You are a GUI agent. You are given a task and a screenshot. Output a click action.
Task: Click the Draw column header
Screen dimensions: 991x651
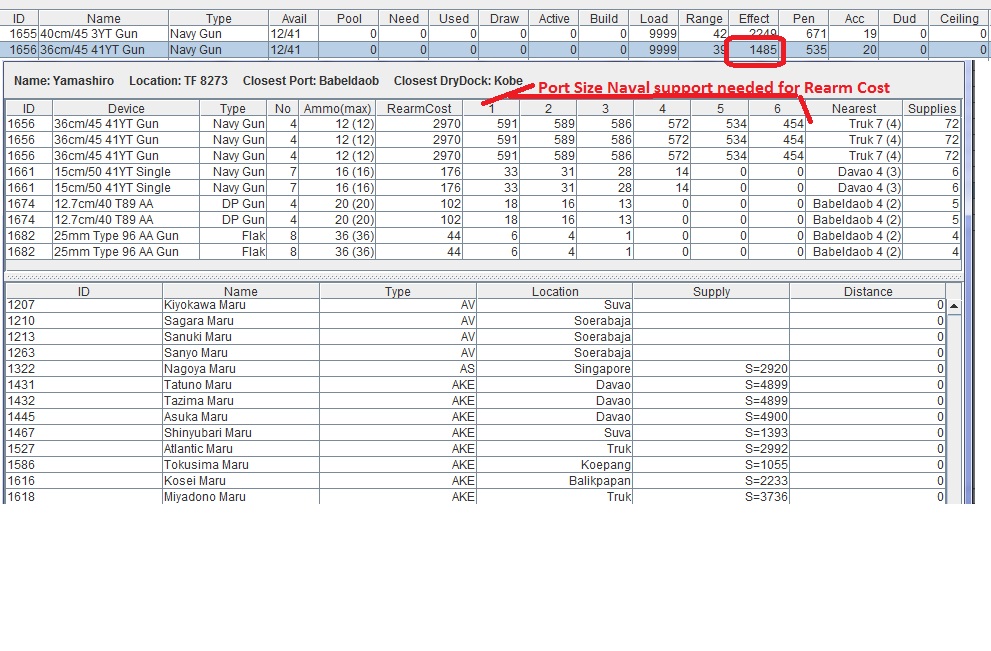(x=504, y=18)
